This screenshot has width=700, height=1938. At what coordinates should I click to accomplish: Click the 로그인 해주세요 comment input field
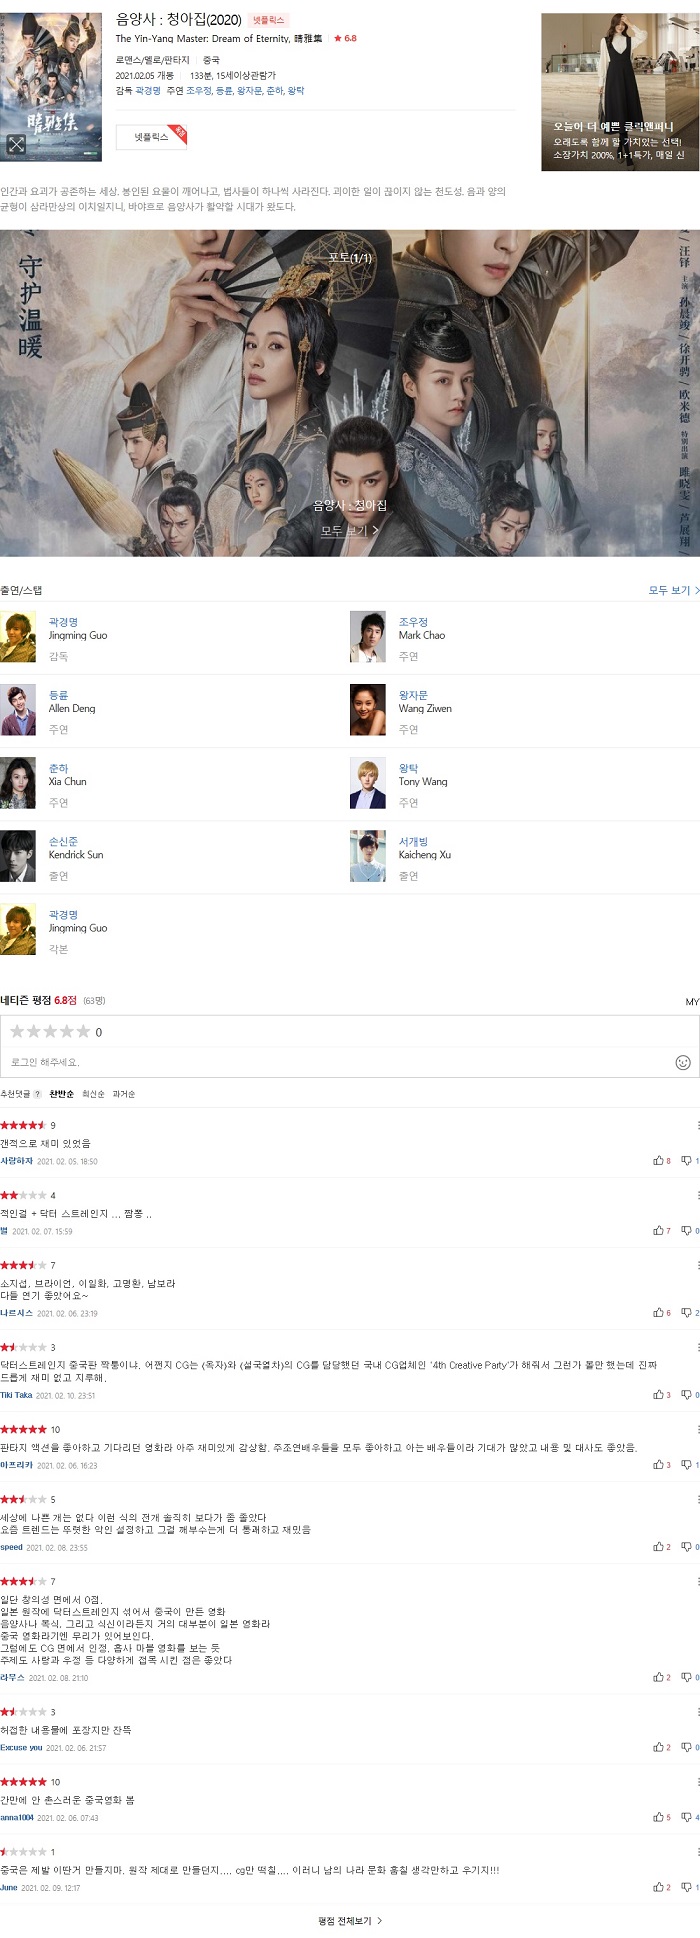click(x=340, y=1062)
